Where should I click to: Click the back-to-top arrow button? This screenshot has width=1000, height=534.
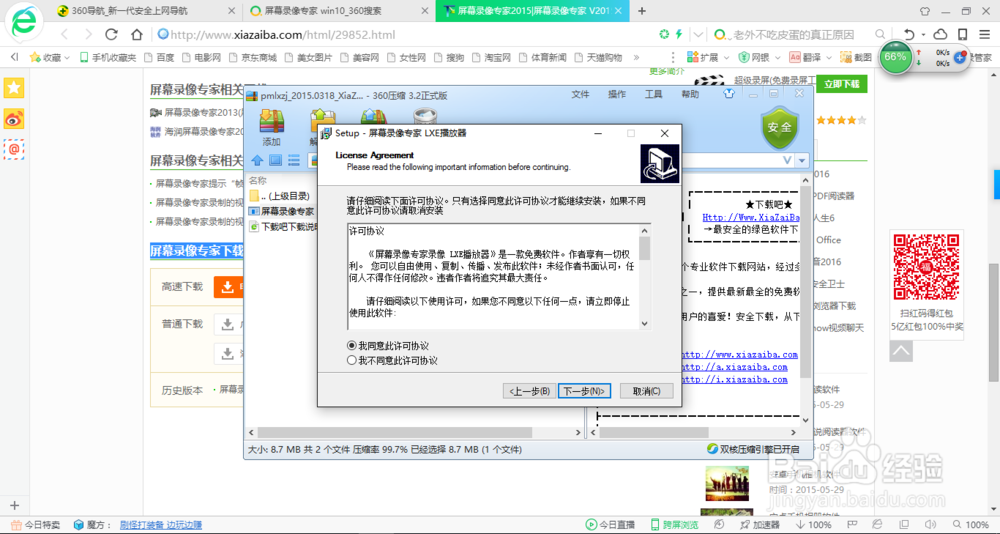(x=901, y=350)
